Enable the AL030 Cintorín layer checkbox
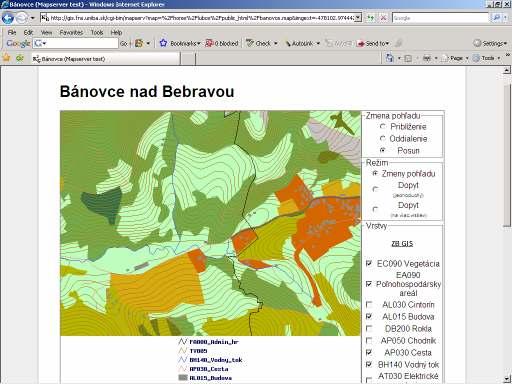This screenshot has height=384, width=512. [x=369, y=304]
